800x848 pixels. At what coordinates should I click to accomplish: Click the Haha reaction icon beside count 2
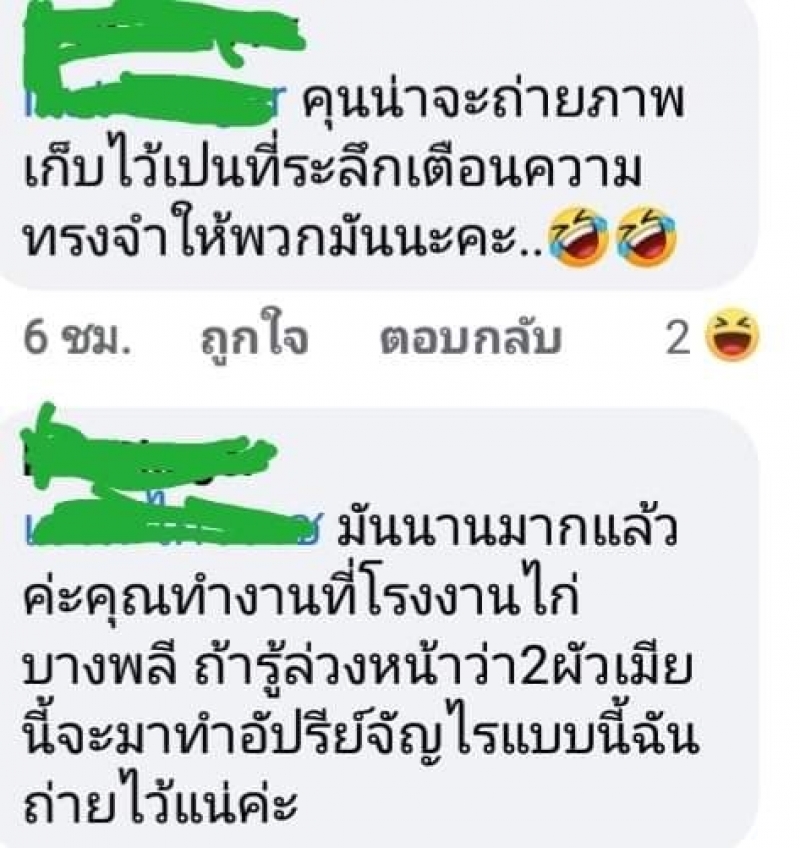point(732,335)
